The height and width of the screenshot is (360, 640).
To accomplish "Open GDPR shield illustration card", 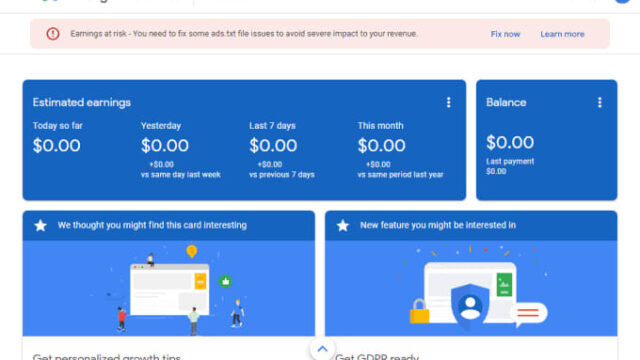I will click(x=471, y=288).
